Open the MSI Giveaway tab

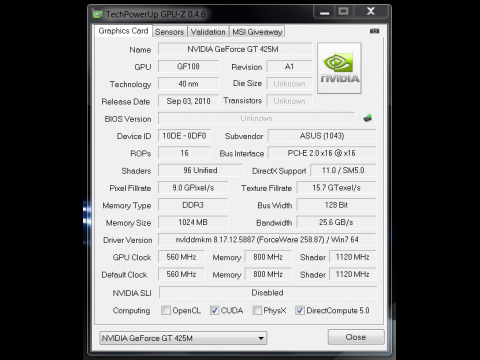point(257,32)
